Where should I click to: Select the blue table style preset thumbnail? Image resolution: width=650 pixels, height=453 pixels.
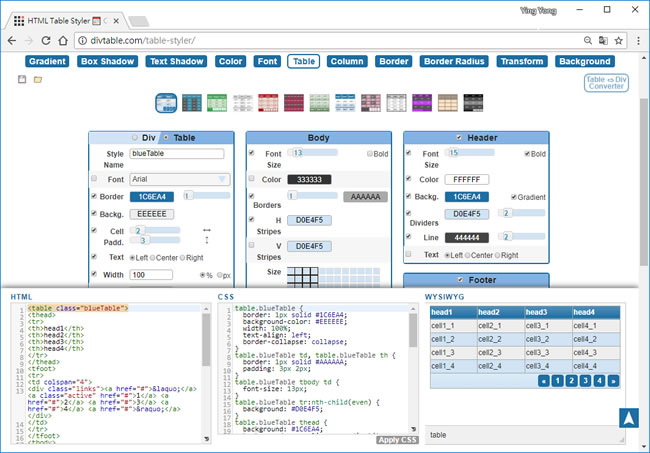pos(166,103)
